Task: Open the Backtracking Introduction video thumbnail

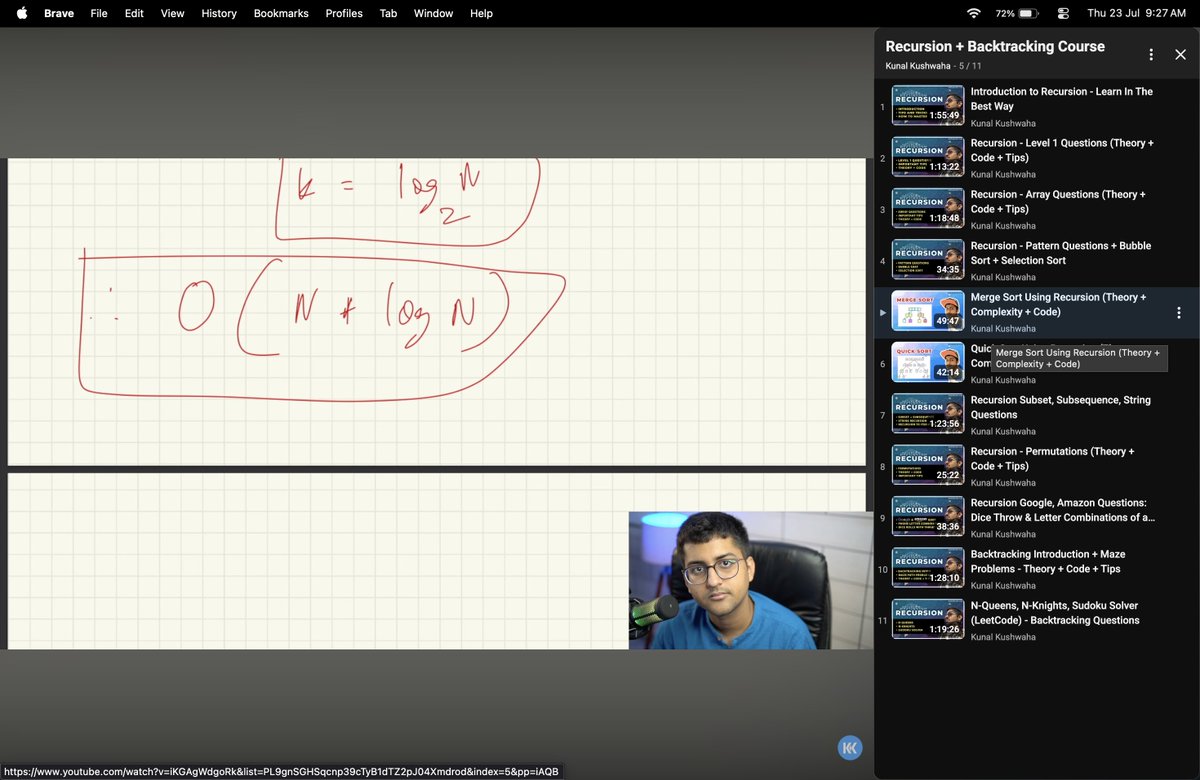Action: point(928,569)
